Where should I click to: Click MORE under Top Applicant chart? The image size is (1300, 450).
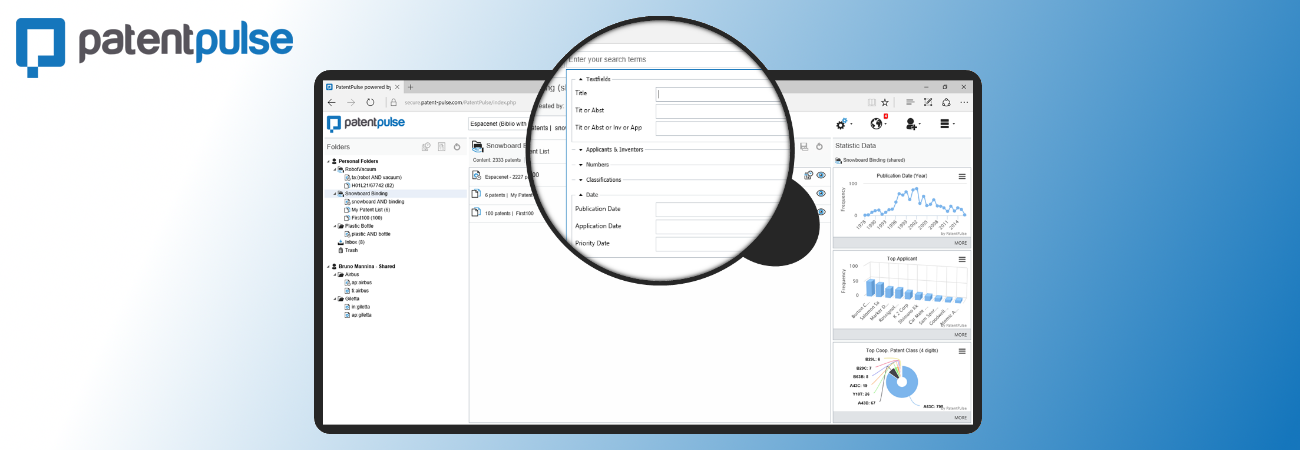click(x=960, y=335)
